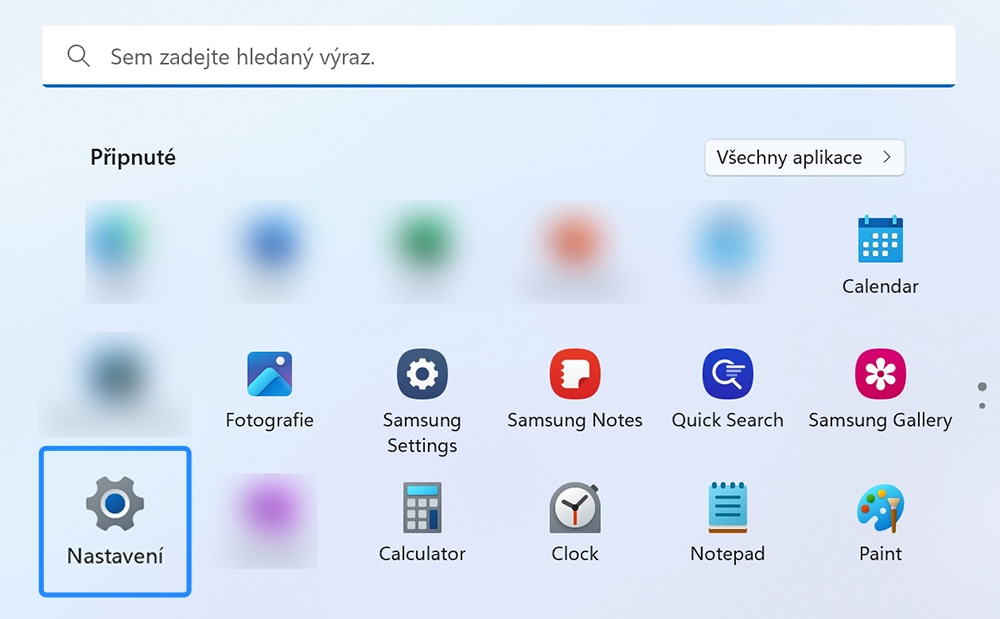Open the Clock app
1000x619 pixels.
coord(575,507)
